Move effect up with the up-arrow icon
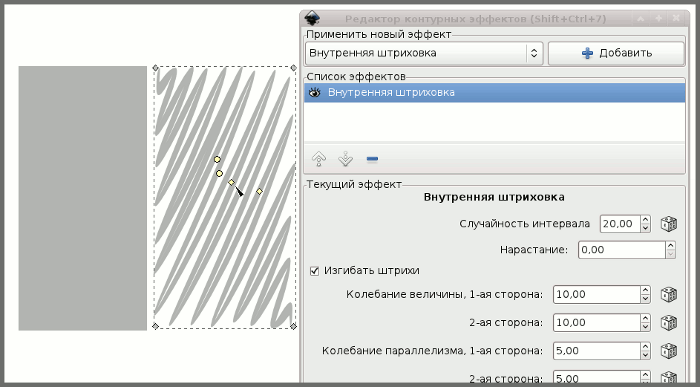The width and height of the screenshot is (700, 387). (319, 159)
